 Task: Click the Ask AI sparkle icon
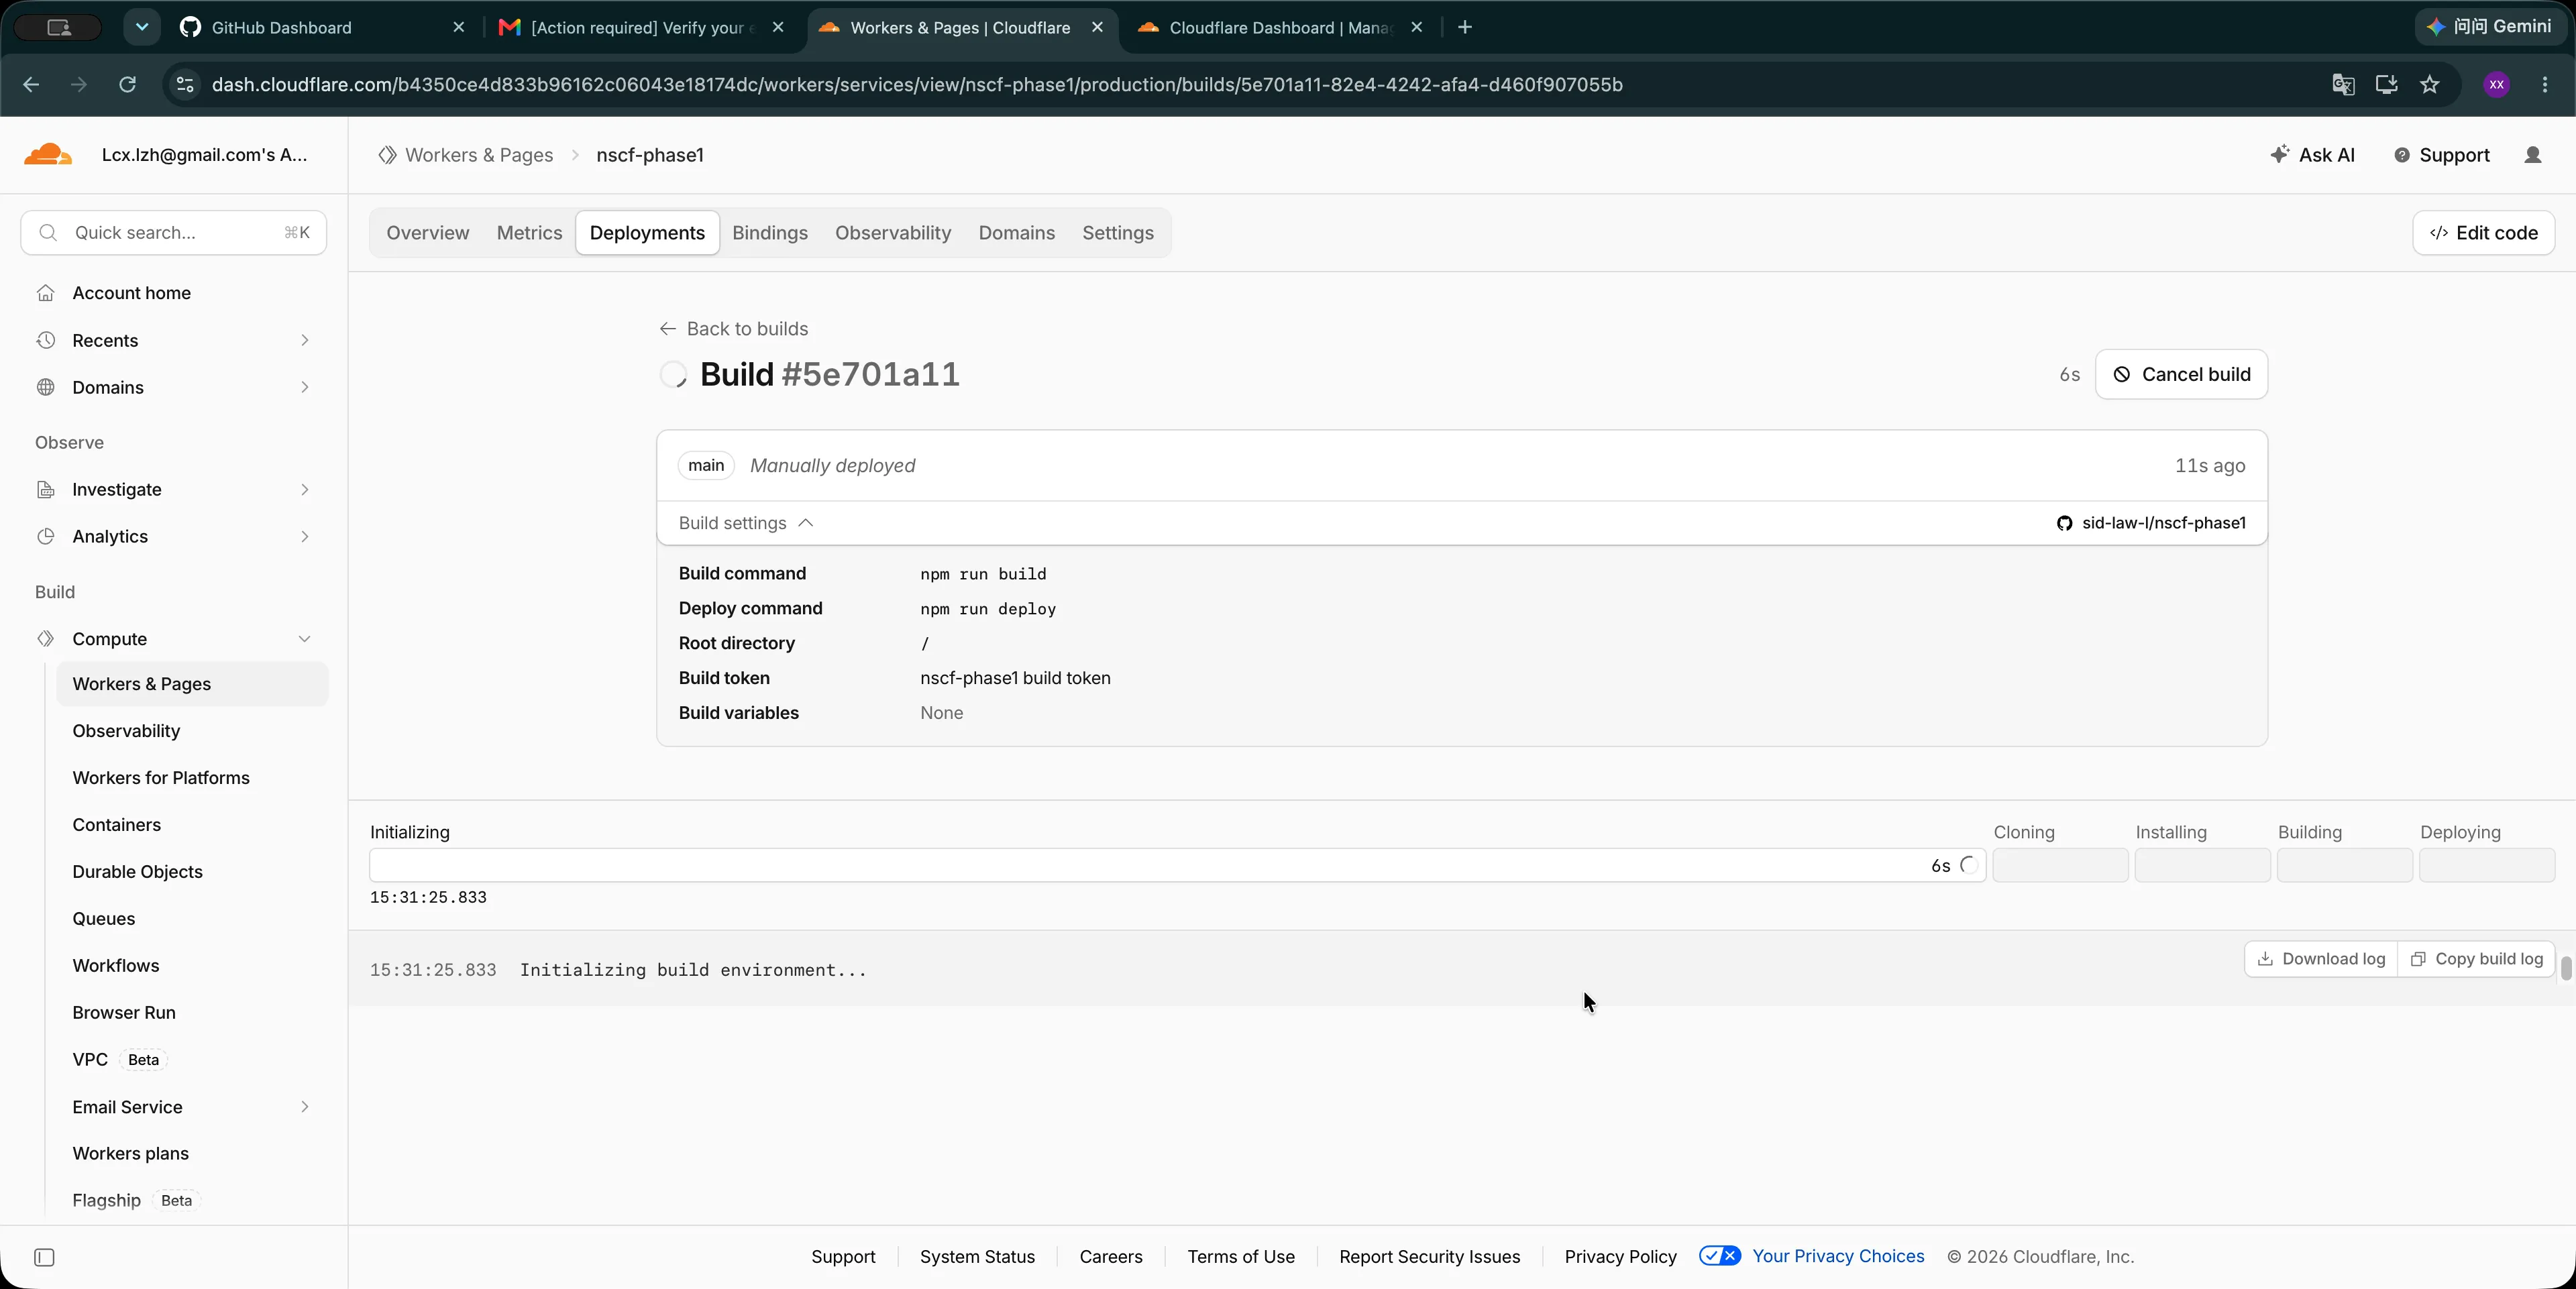coord(2279,154)
